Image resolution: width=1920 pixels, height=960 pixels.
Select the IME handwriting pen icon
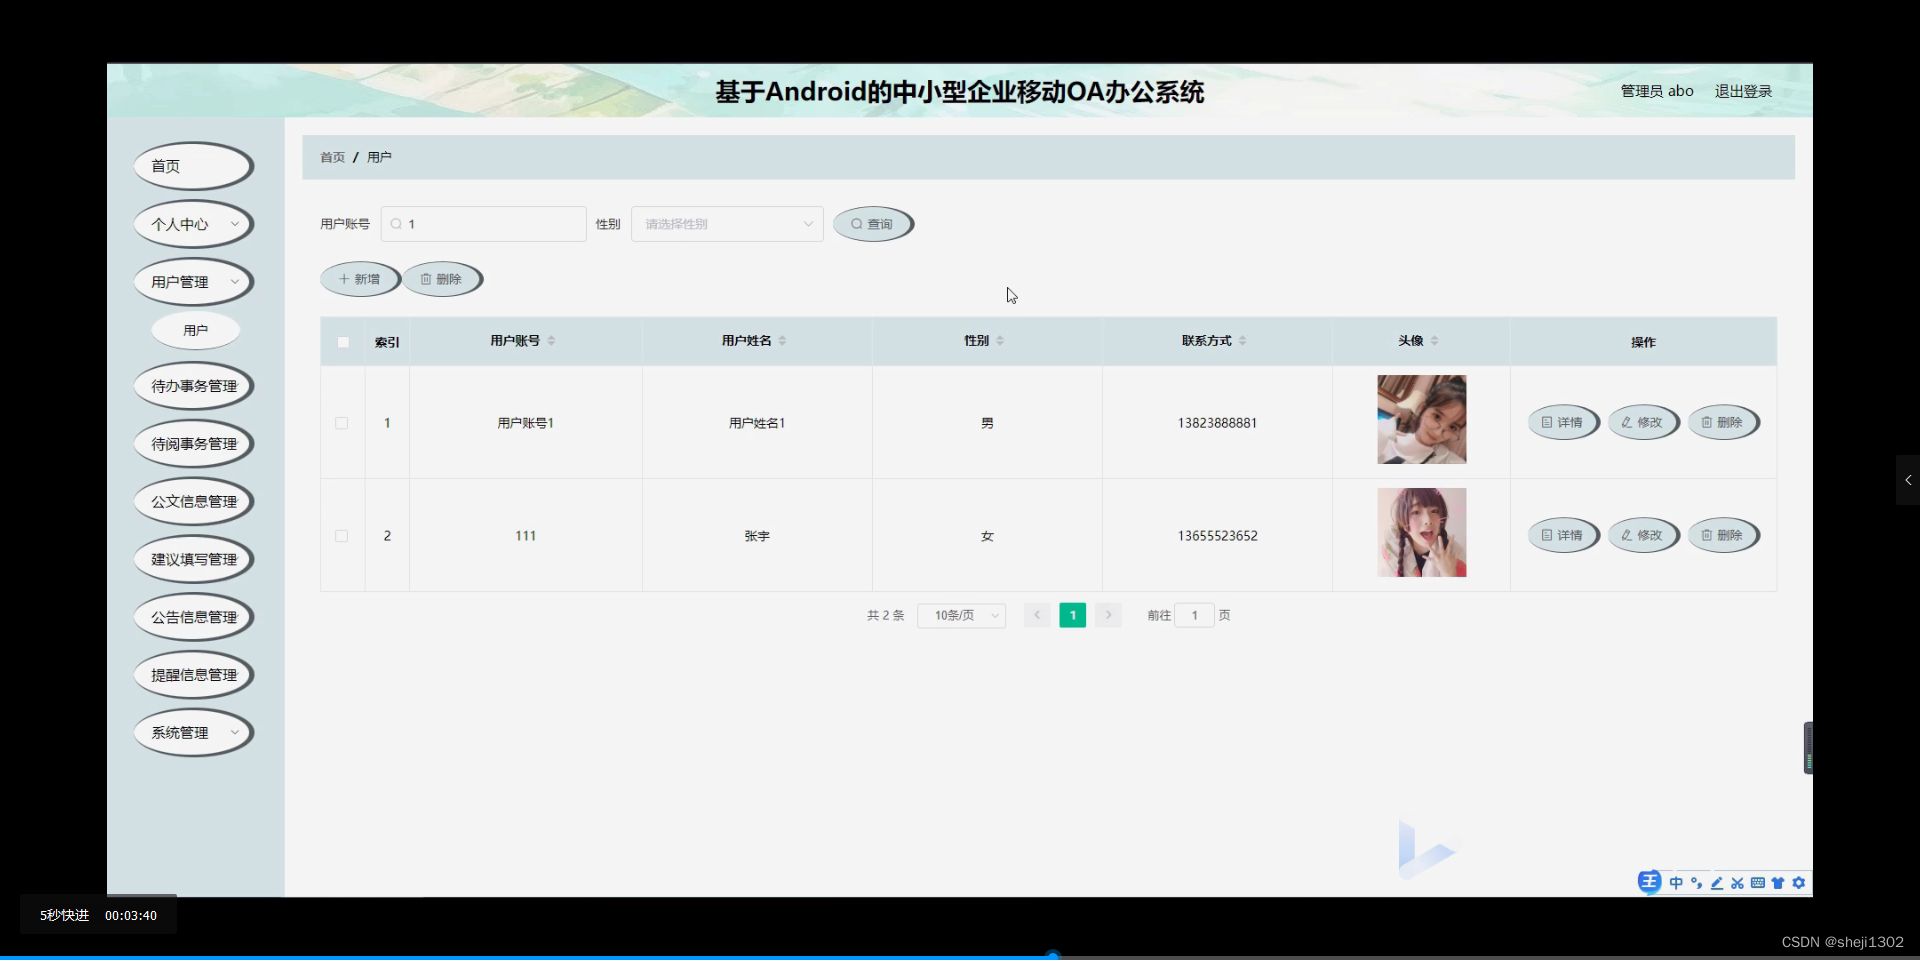pyautogui.click(x=1716, y=883)
